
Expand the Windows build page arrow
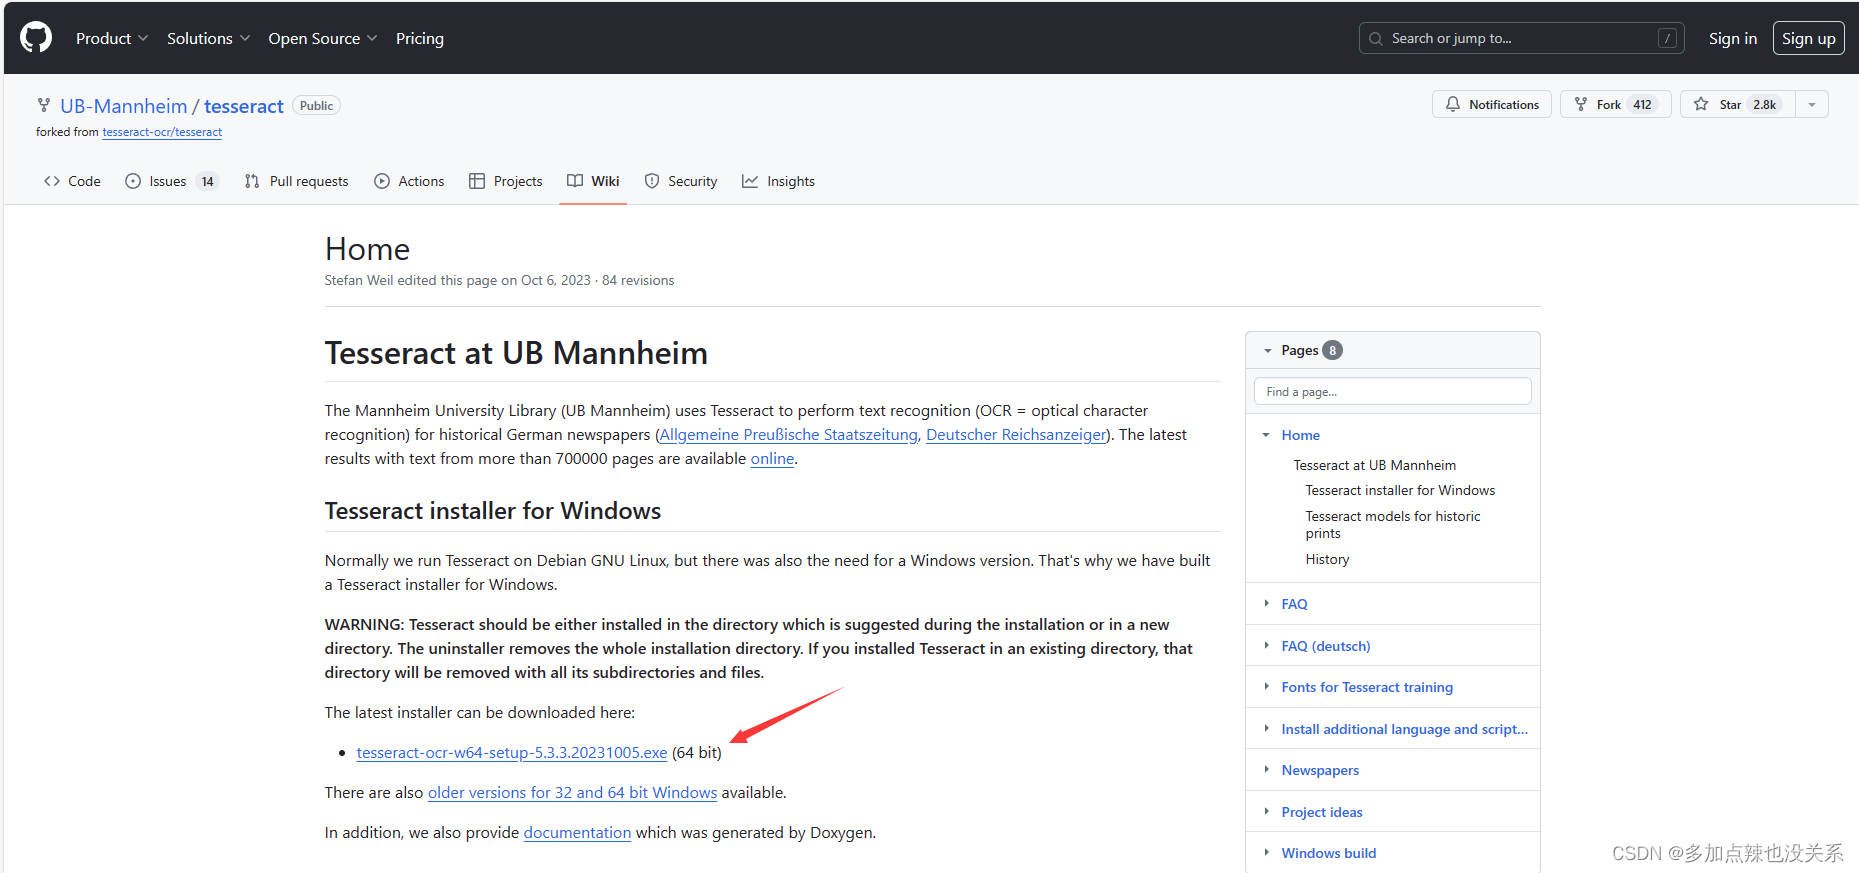click(1266, 853)
